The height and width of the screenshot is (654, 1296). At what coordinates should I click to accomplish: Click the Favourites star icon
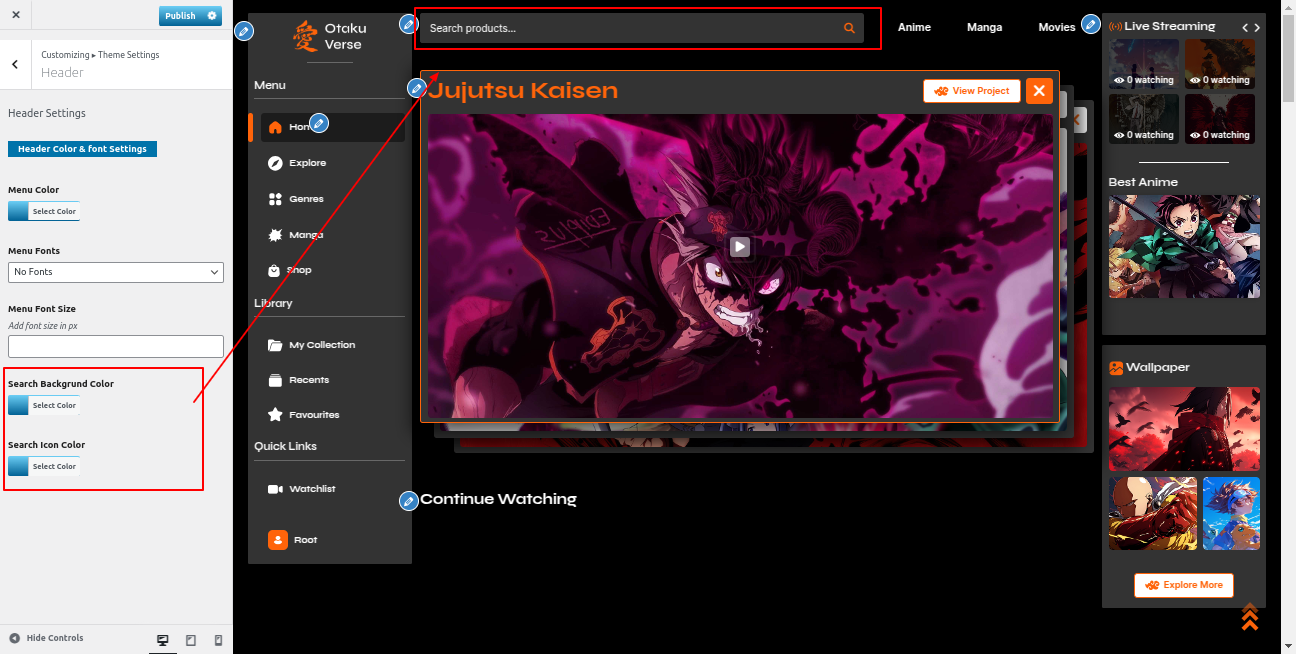tap(275, 414)
